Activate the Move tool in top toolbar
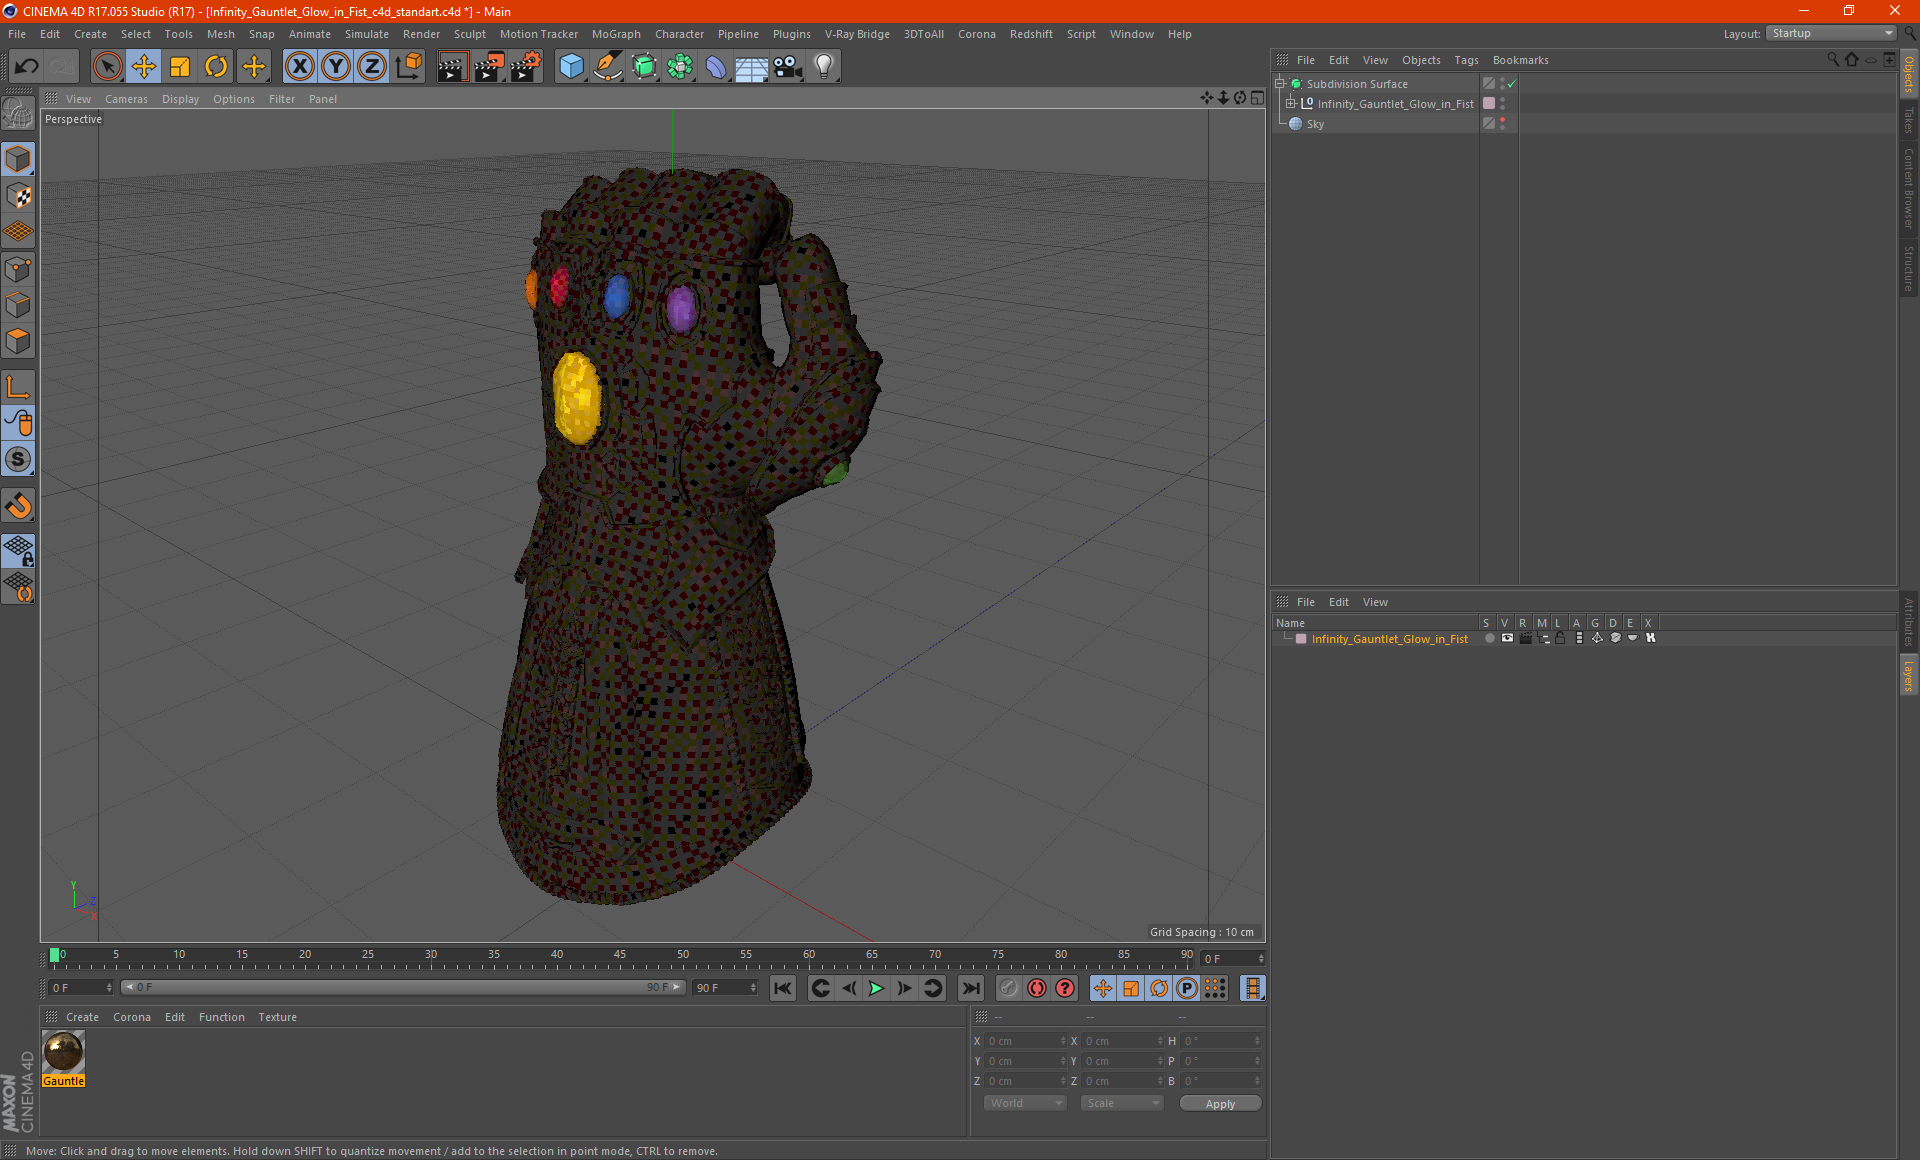 144,67
